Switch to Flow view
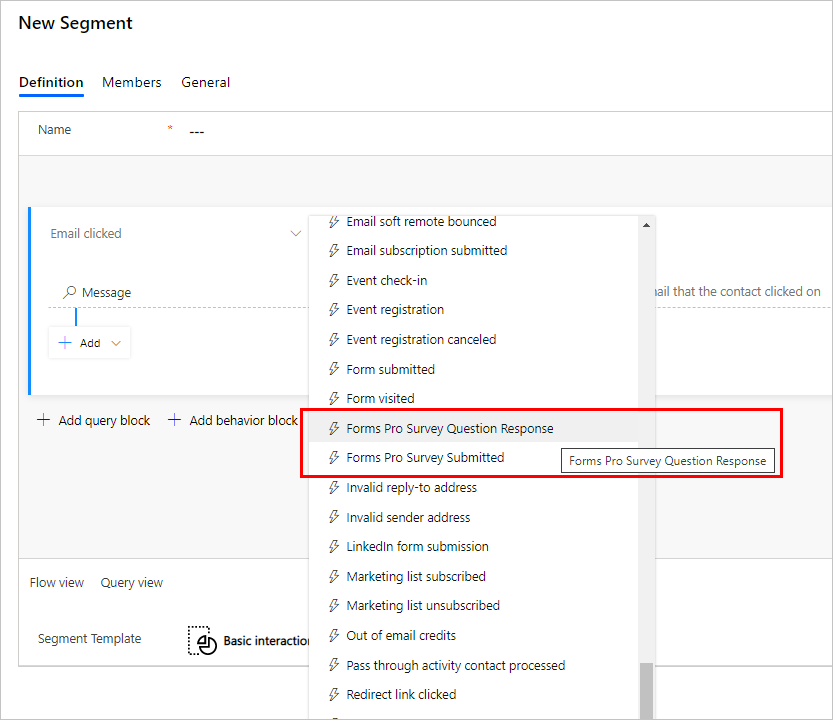This screenshot has height=720, width=833. point(57,583)
